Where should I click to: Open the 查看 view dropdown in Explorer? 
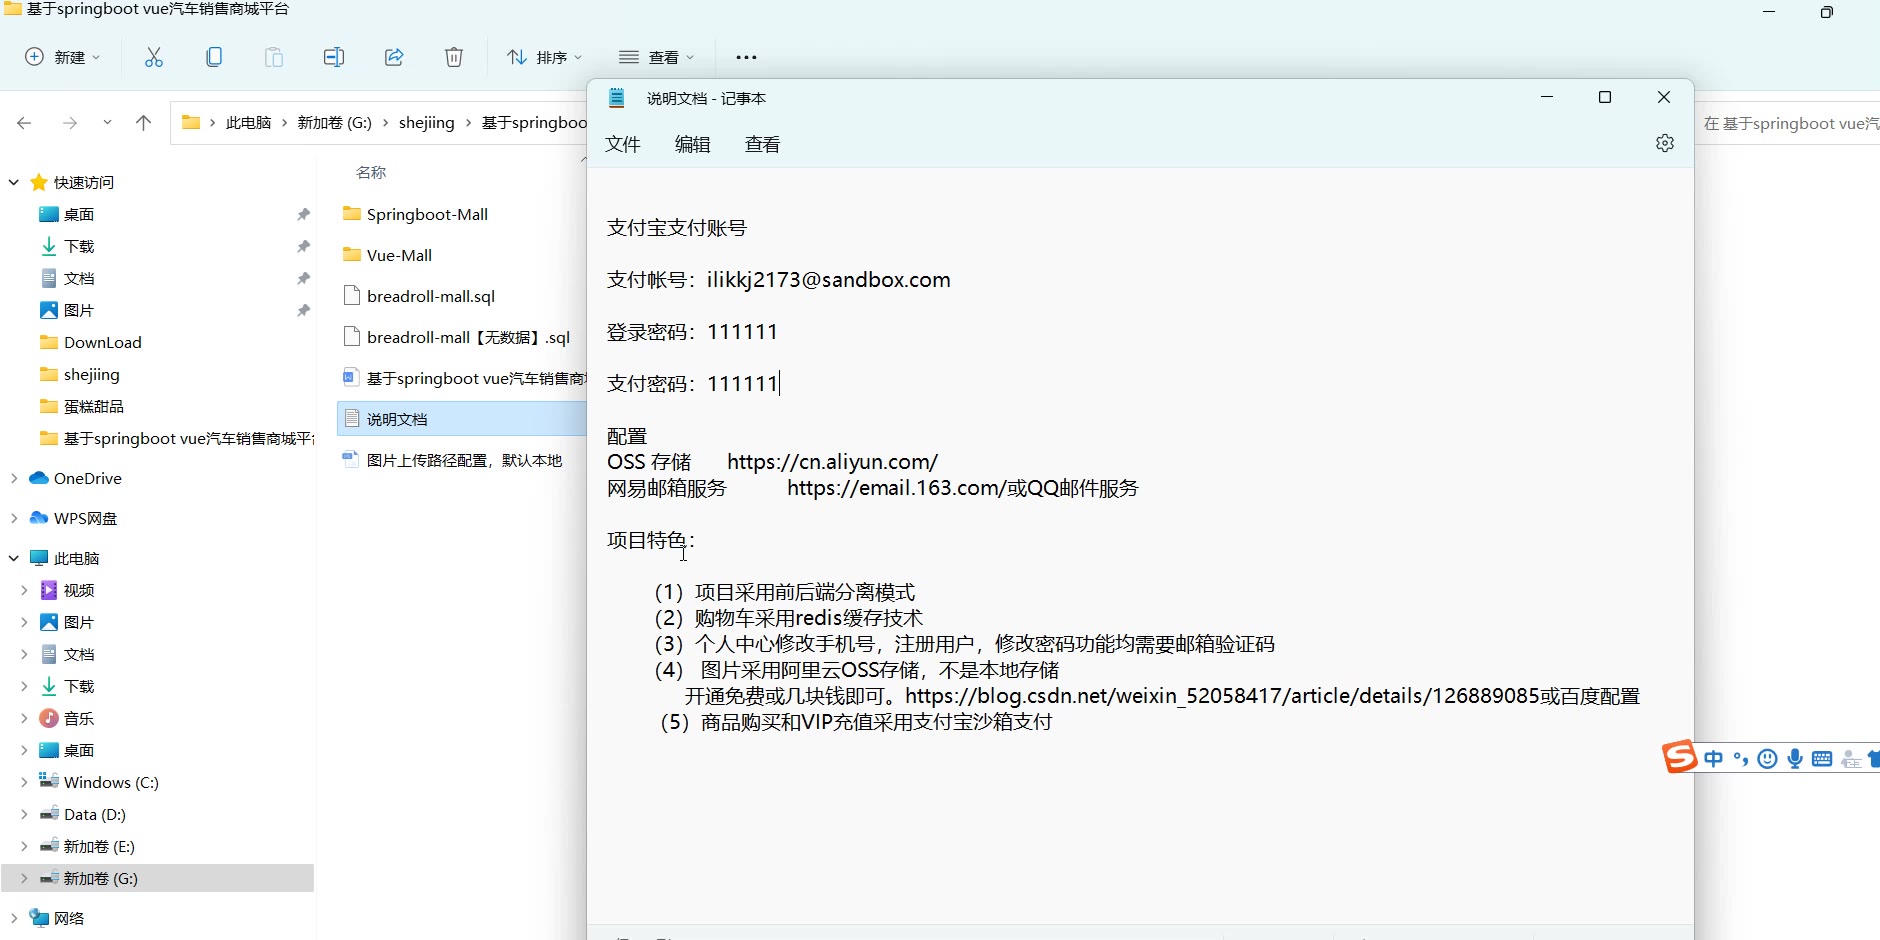tap(657, 57)
